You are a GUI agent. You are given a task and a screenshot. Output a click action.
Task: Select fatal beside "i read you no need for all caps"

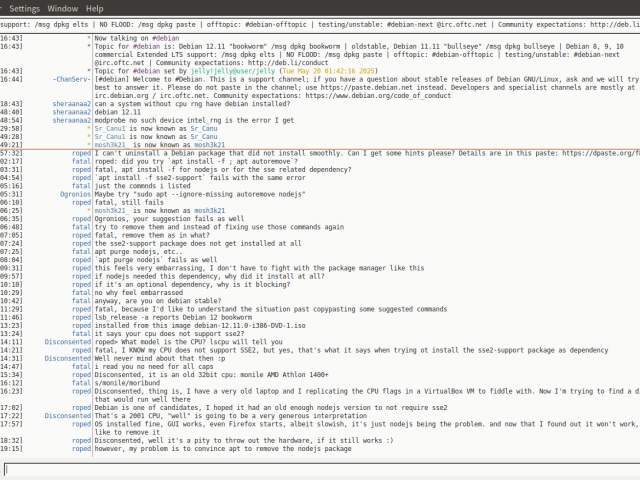click(x=81, y=367)
